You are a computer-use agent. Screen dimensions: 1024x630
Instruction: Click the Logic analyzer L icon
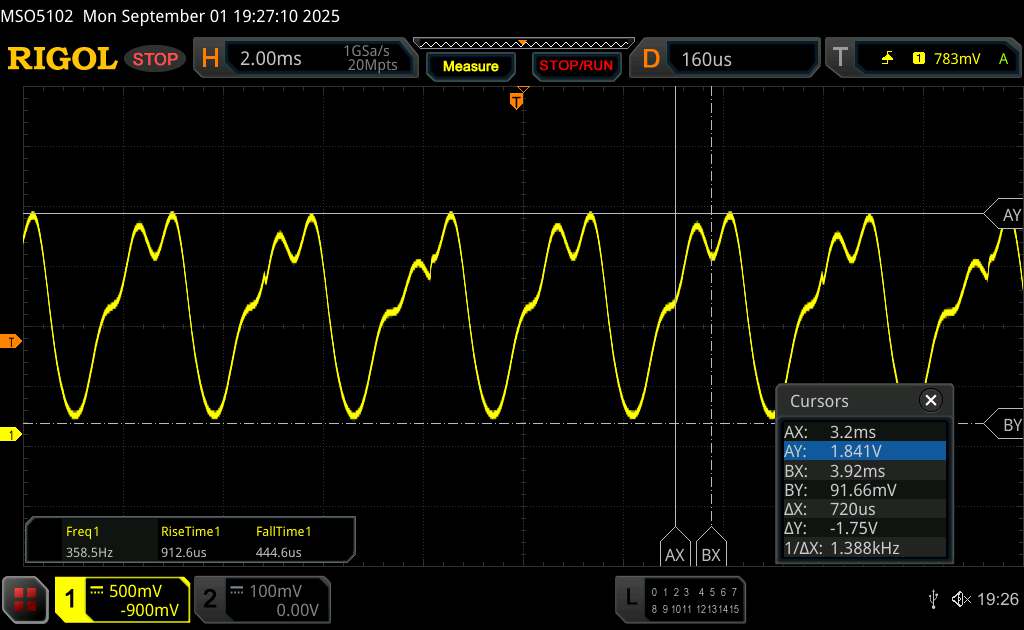(x=631, y=598)
